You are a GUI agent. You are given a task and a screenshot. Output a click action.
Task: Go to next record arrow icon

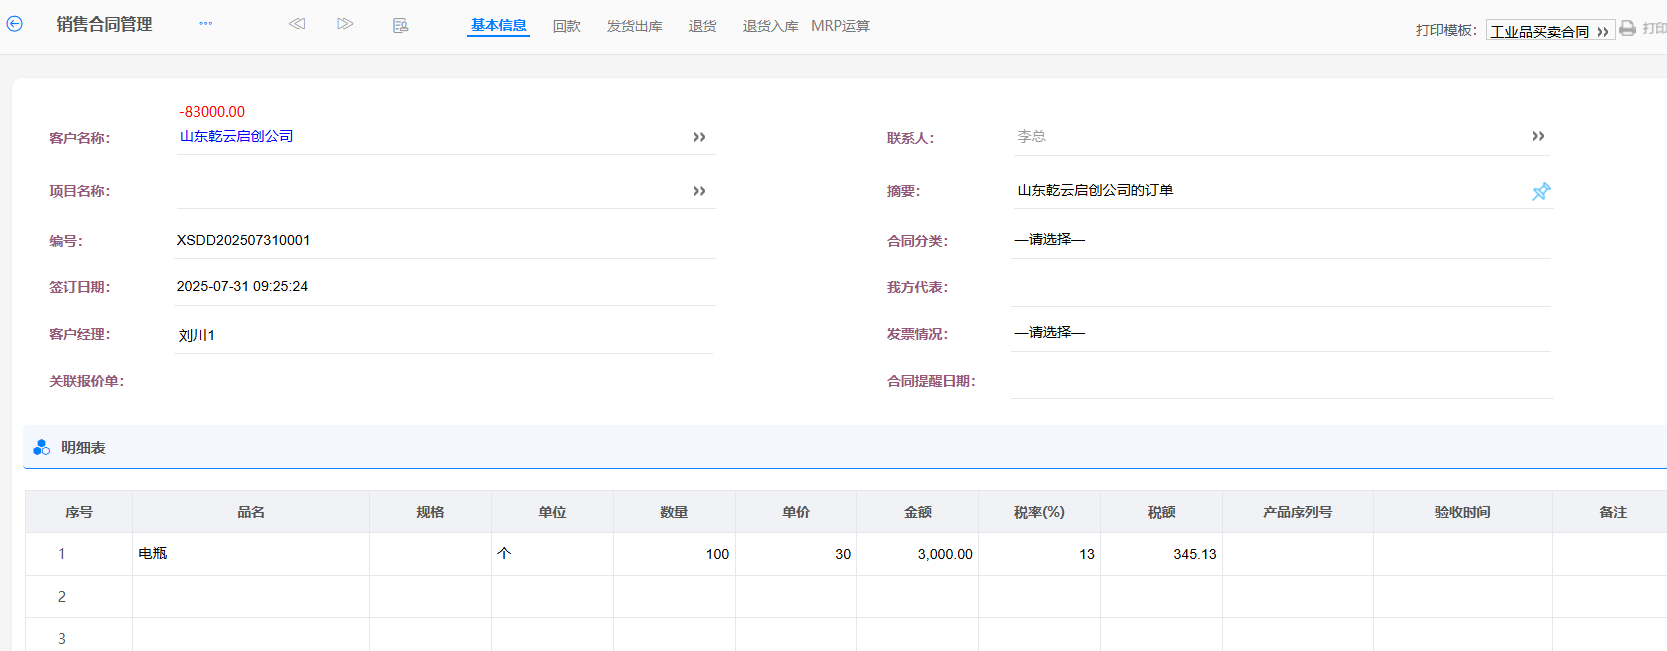(345, 24)
